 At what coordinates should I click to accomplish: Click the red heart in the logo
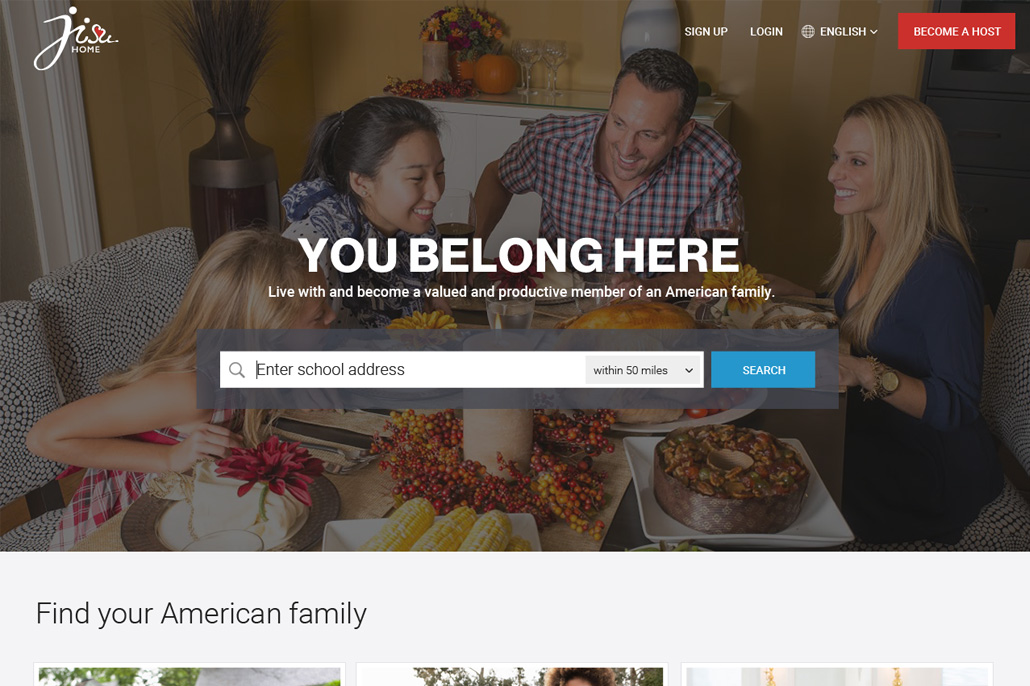(x=99, y=32)
